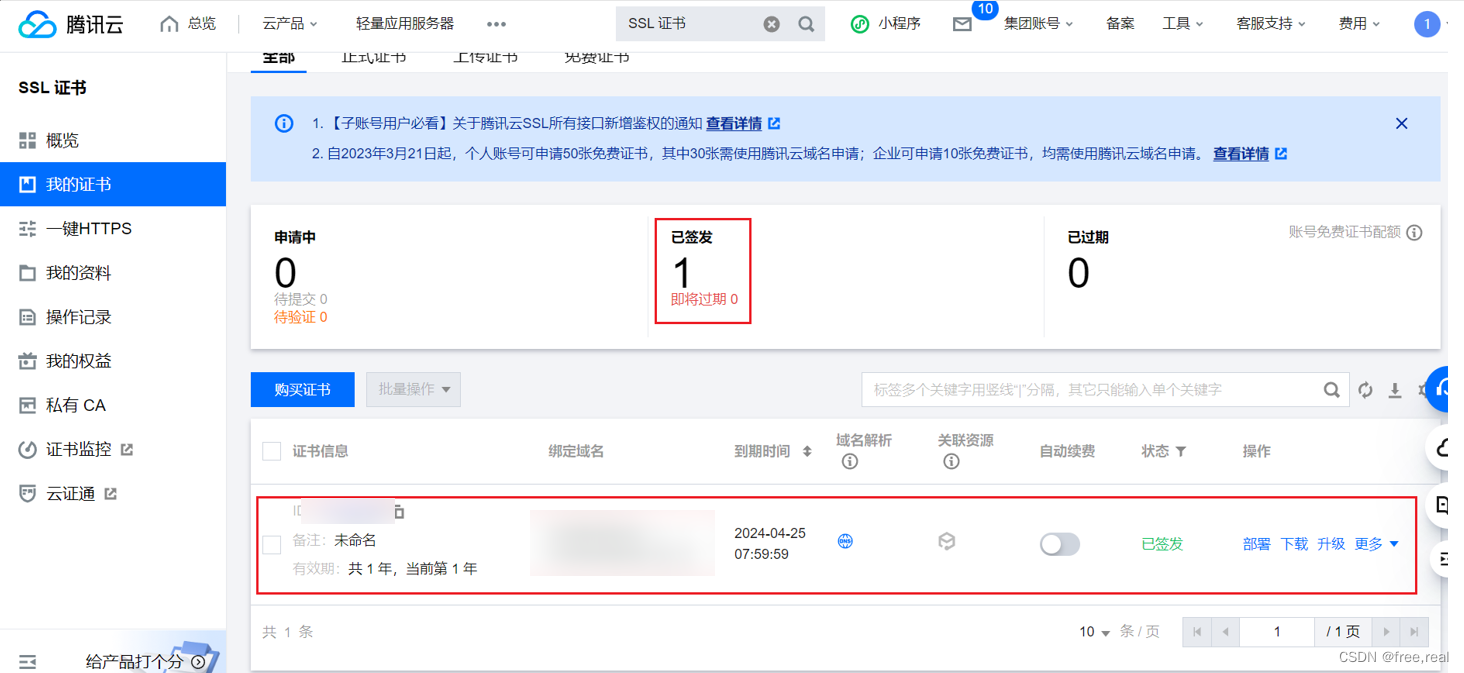Screen dimensions: 1464x673
Task: Expand the 客服支持 dropdown
Action: (1271, 23)
